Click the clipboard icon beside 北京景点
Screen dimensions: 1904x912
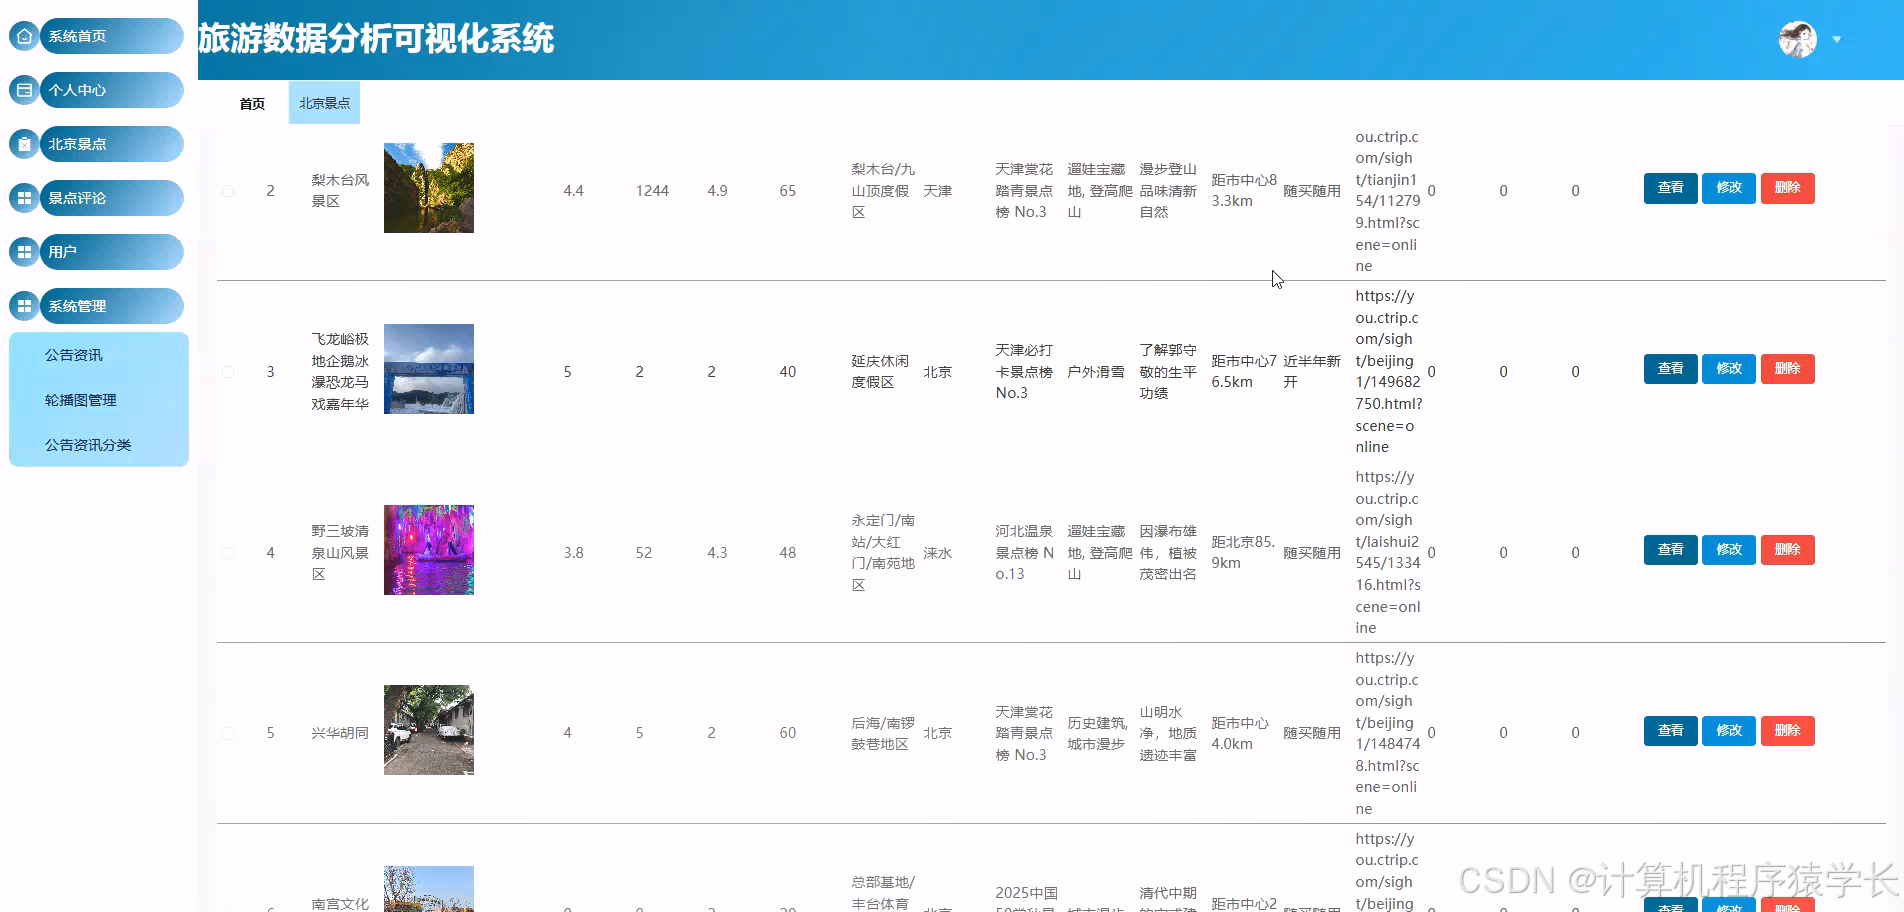[25, 144]
